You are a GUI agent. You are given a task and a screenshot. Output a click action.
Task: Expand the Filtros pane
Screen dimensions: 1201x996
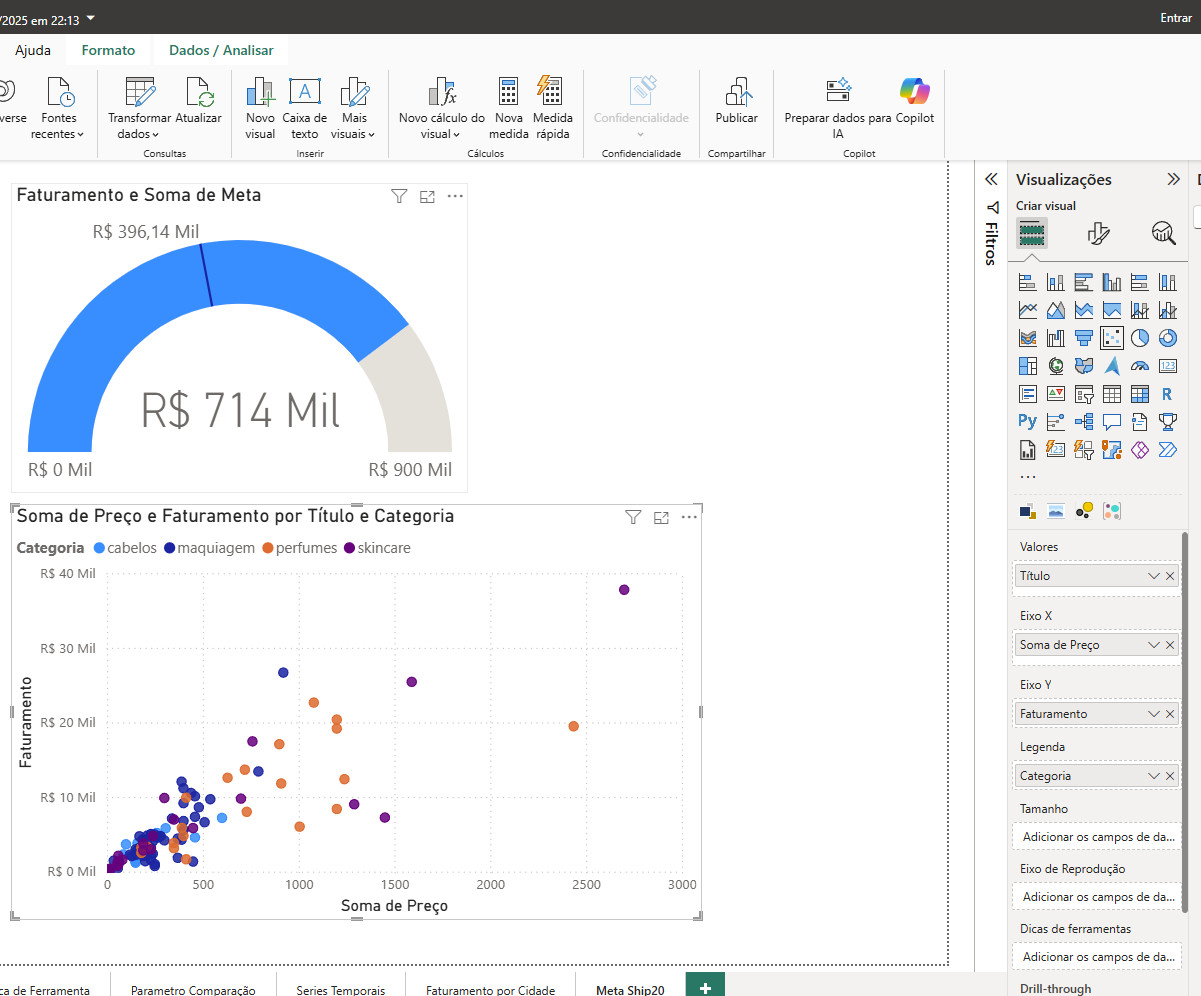tap(991, 179)
